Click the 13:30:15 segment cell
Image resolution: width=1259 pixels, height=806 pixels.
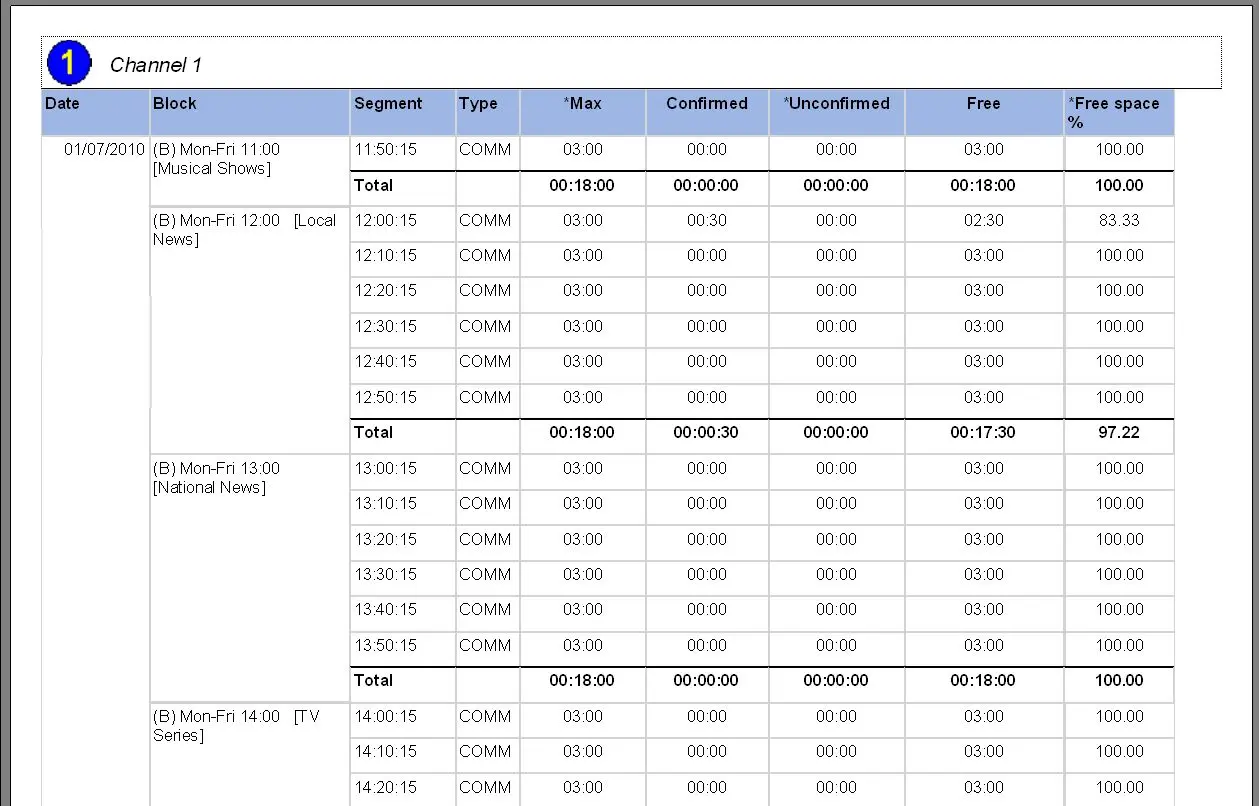[x=385, y=575]
